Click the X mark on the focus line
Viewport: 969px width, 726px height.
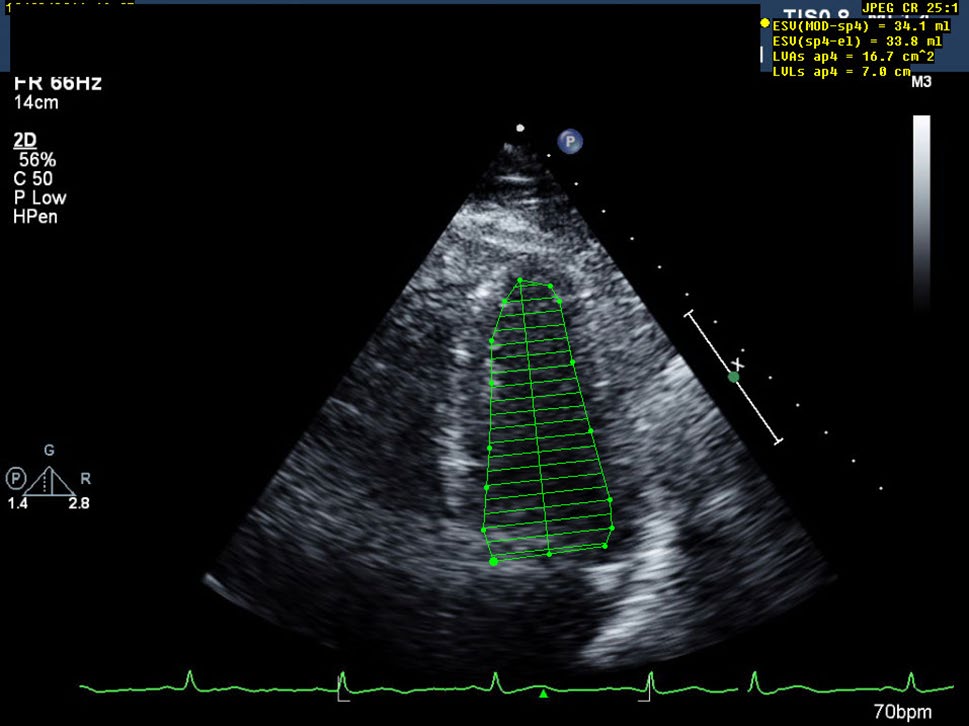[x=739, y=363]
